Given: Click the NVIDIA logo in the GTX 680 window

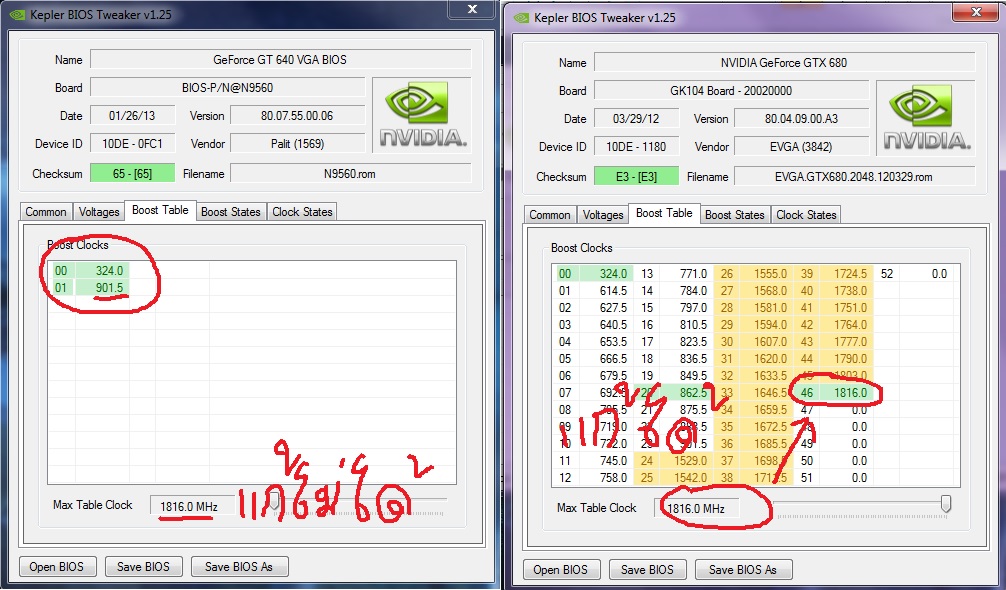Looking at the screenshot, I should pyautogui.click(x=926, y=119).
